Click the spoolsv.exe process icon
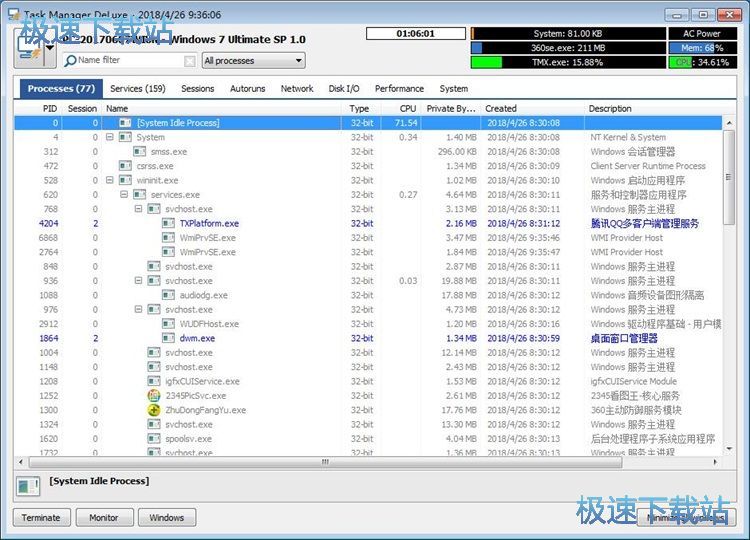The height and width of the screenshot is (540, 750). 154,439
